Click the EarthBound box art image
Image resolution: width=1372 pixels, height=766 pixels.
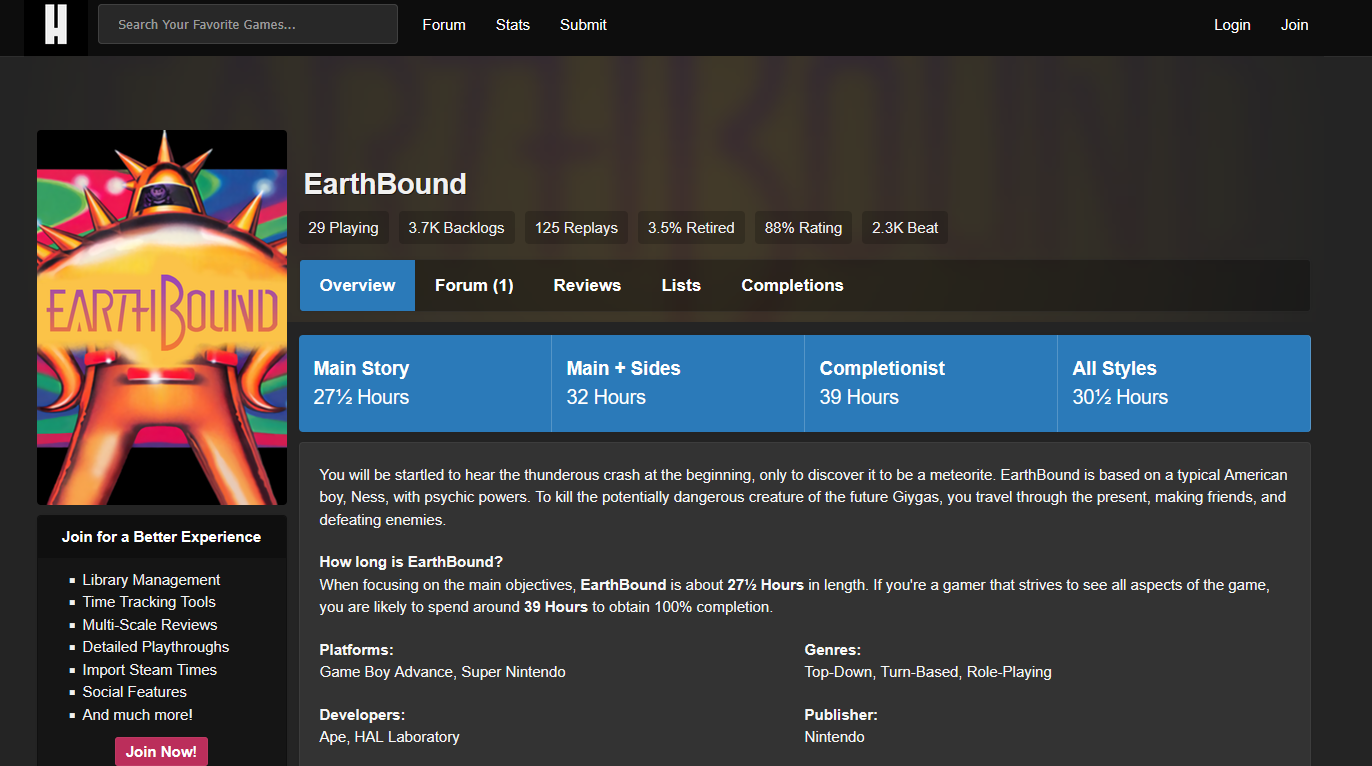click(x=162, y=317)
